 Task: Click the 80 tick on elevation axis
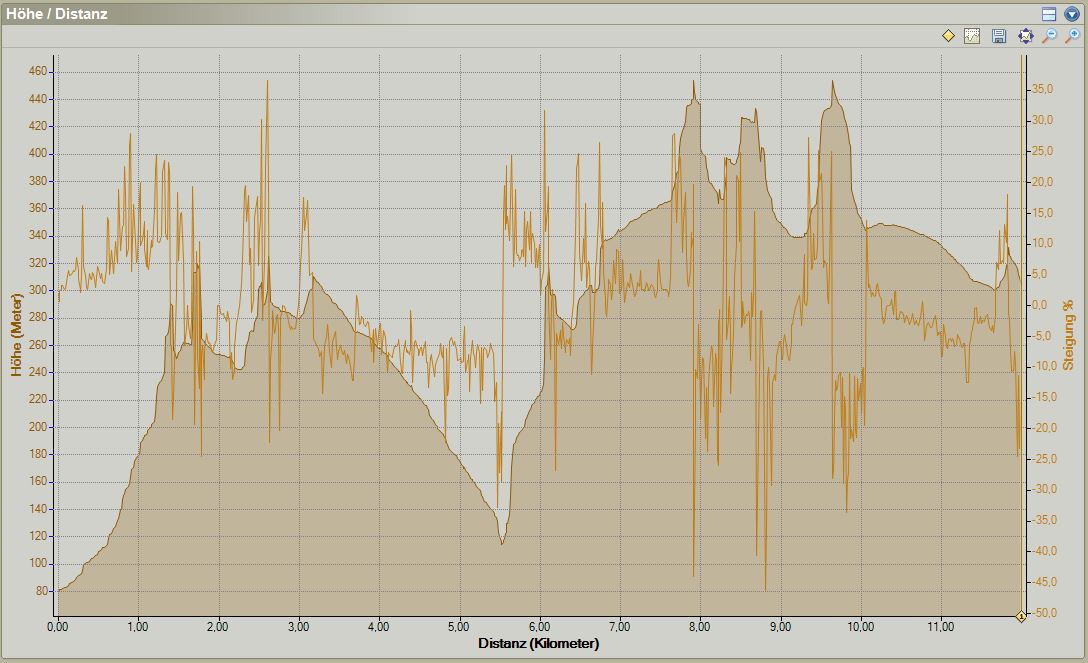click(41, 591)
